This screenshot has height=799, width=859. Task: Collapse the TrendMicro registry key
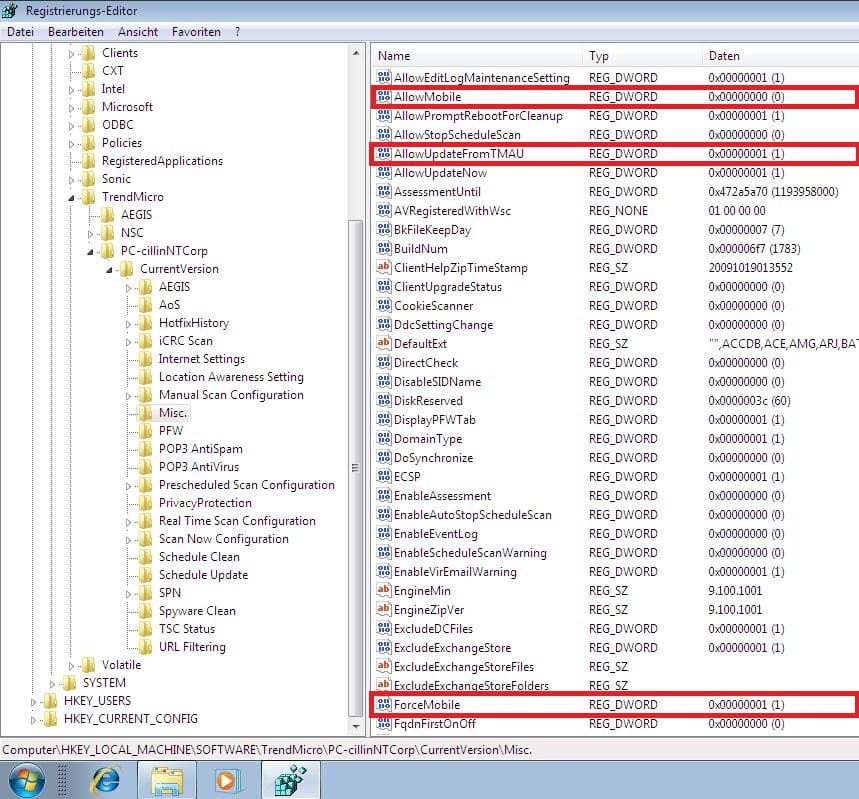click(x=71, y=198)
